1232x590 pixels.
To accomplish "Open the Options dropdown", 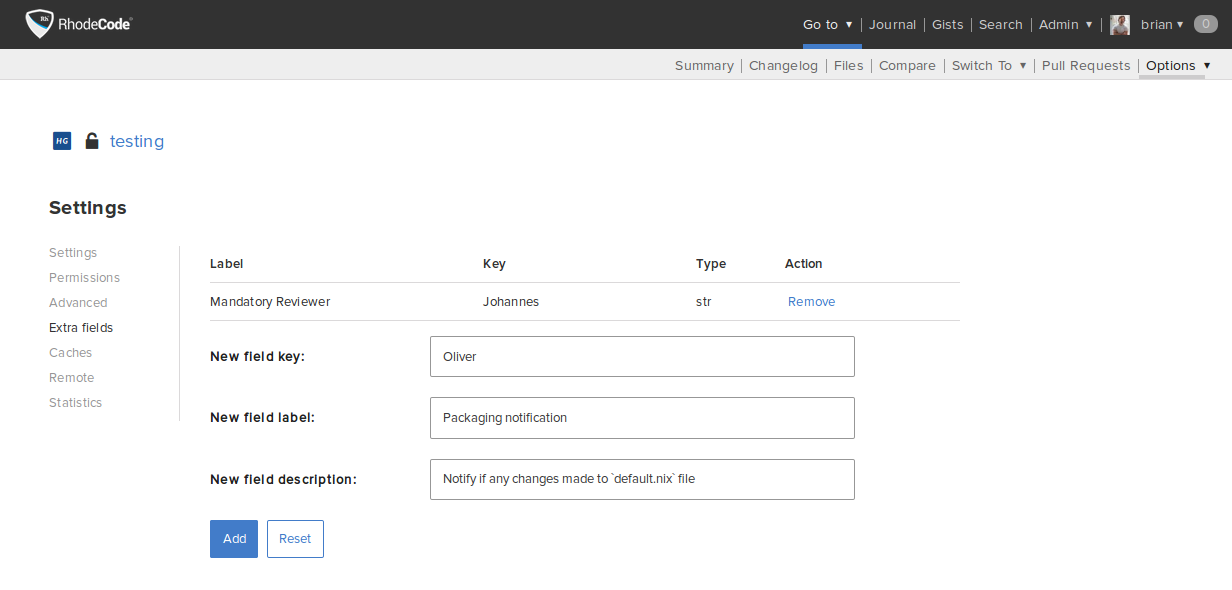I will pyautogui.click(x=1177, y=66).
